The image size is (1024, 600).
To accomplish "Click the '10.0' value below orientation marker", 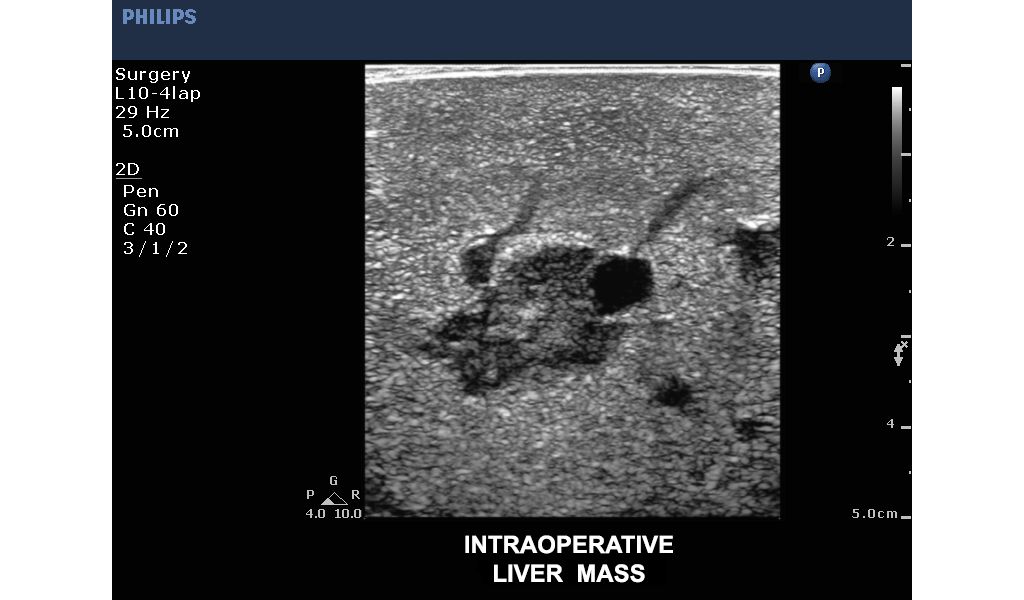I will (348, 514).
